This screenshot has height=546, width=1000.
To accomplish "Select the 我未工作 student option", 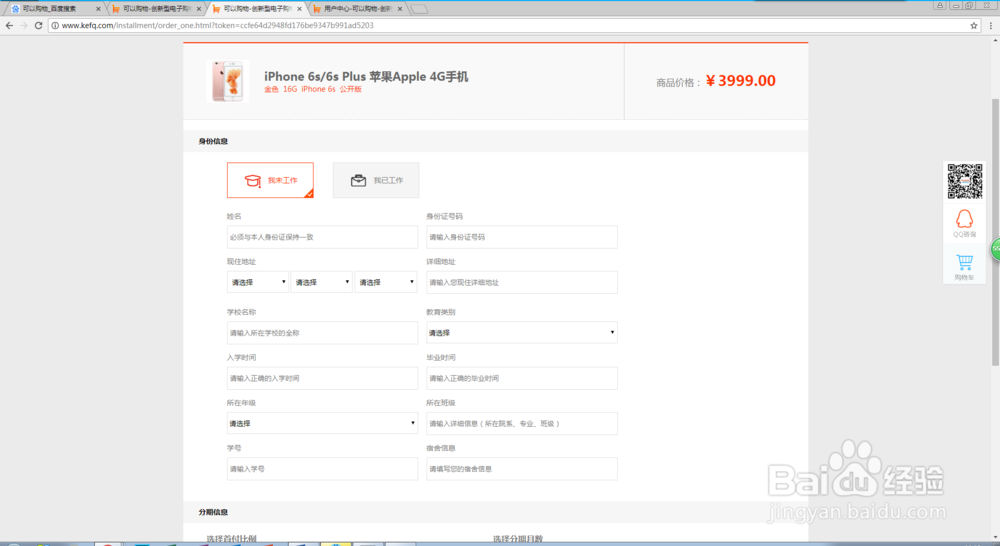I will pyautogui.click(x=270, y=180).
